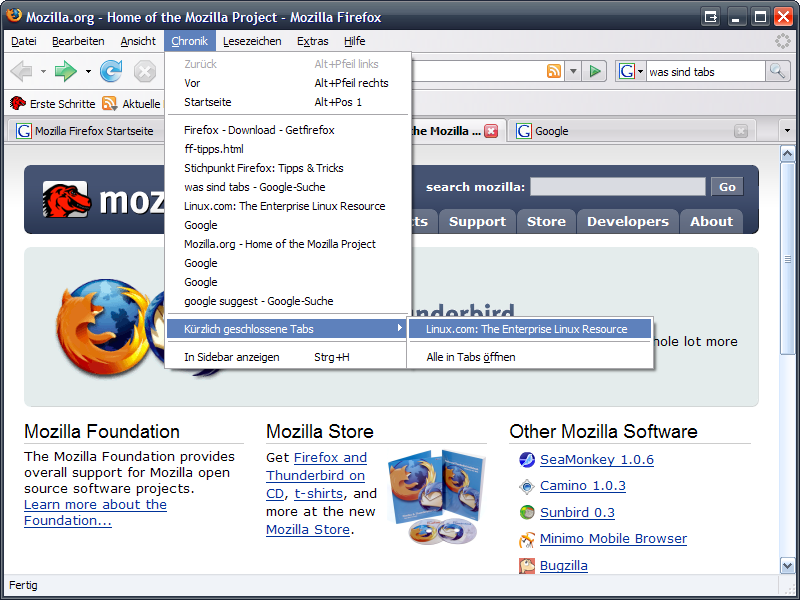Open the Back history dropdown arrow
The image size is (800, 600).
point(43,71)
